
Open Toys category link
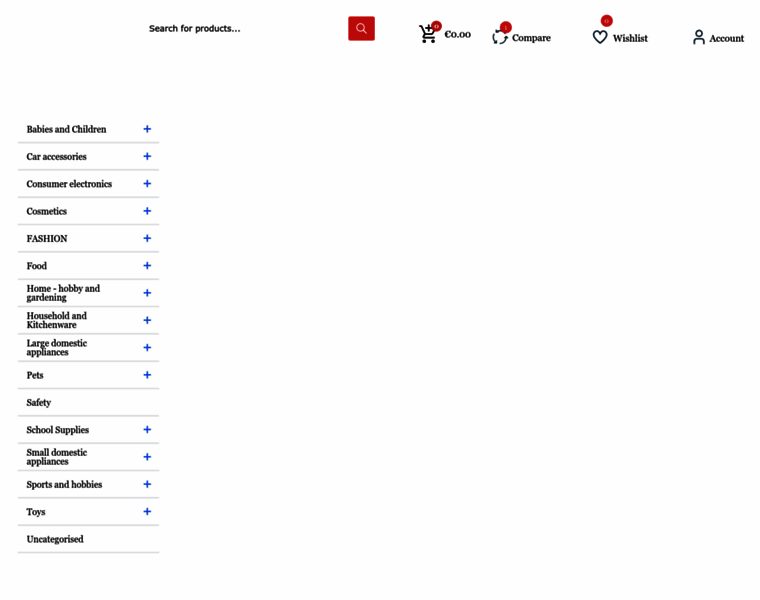coord(36,512)
